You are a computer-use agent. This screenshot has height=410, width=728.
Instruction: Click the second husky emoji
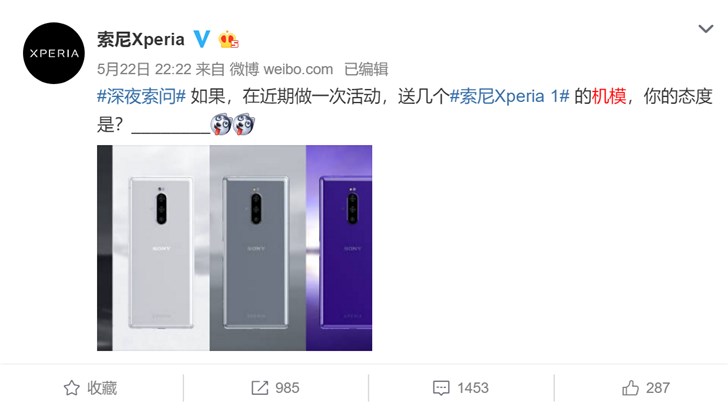pyautogui.click(x=244, y=124)
